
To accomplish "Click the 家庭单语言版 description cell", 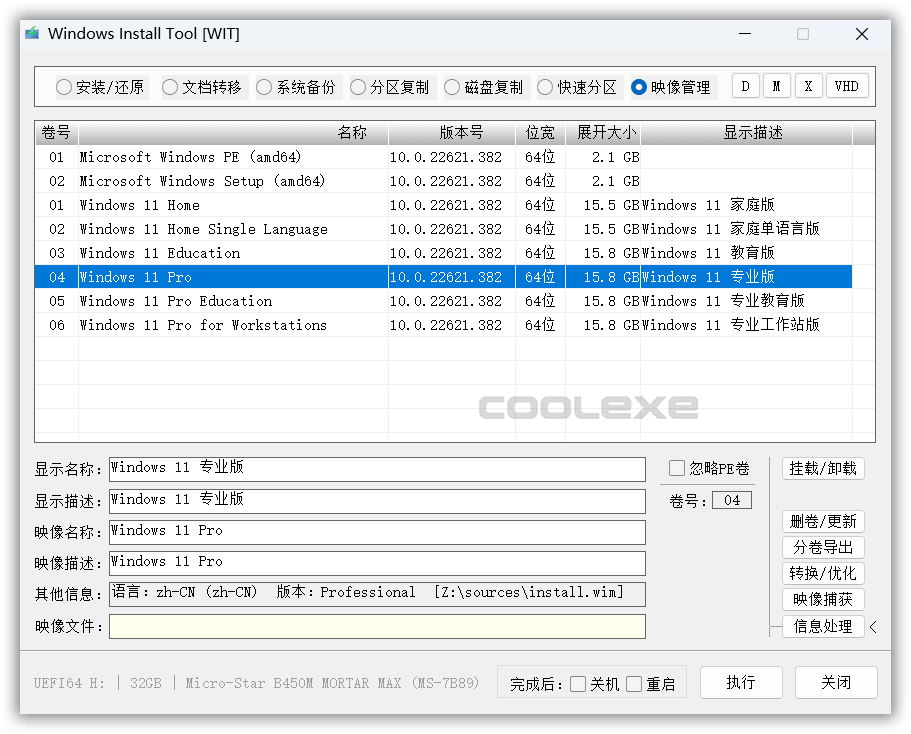I will click(x=747, y=229).
